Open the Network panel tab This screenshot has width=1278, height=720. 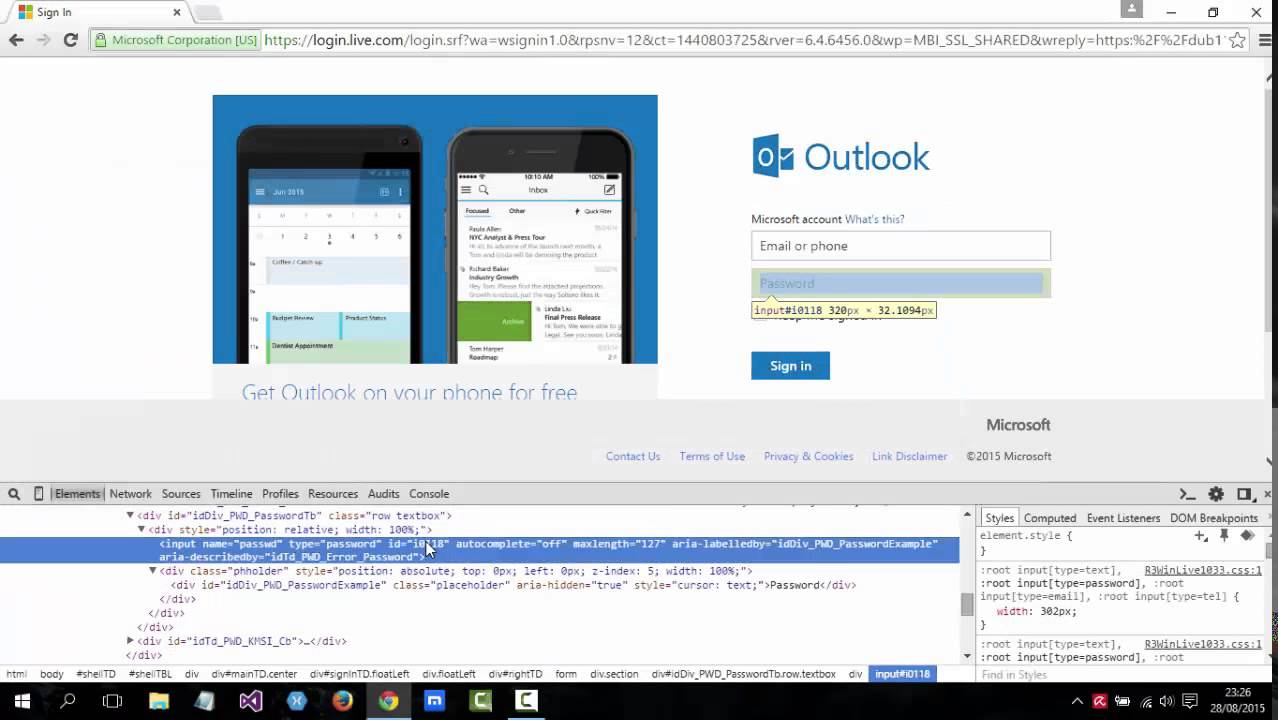(x=130, y=494)
